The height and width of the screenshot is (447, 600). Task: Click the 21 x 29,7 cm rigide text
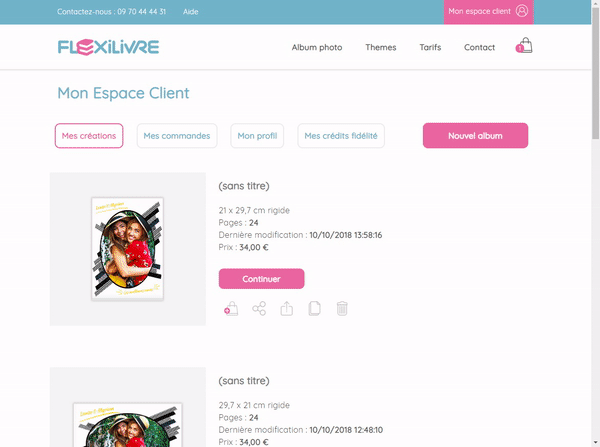[254, 210]
